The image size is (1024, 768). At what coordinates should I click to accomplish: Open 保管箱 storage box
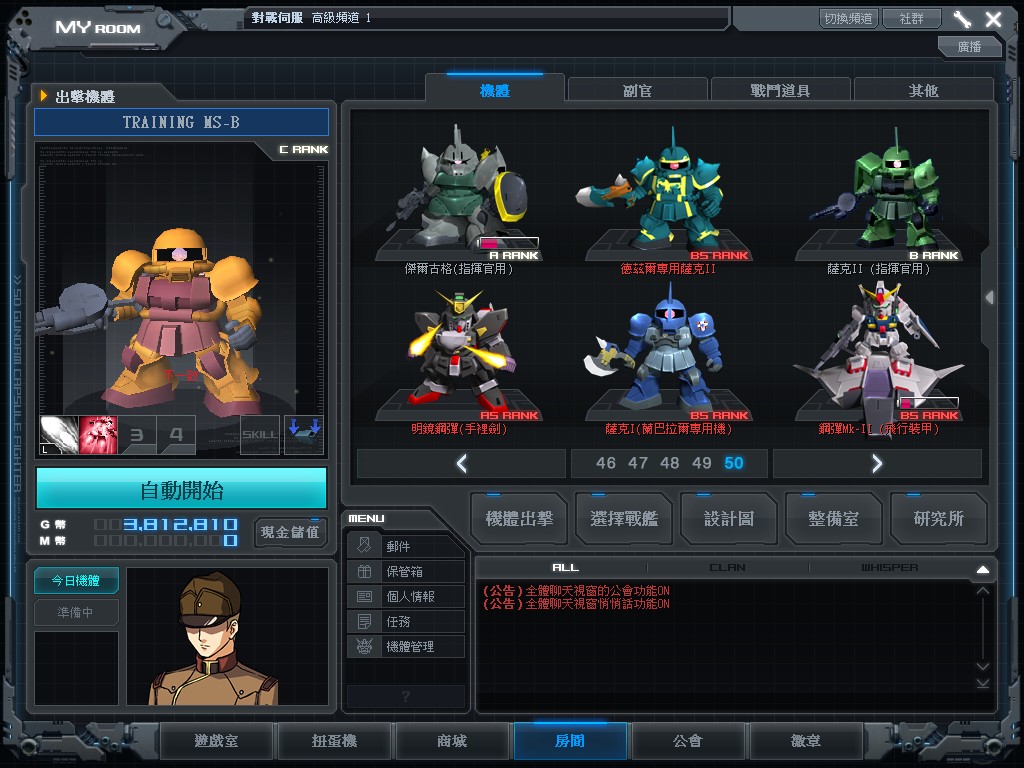coord(406,571)
